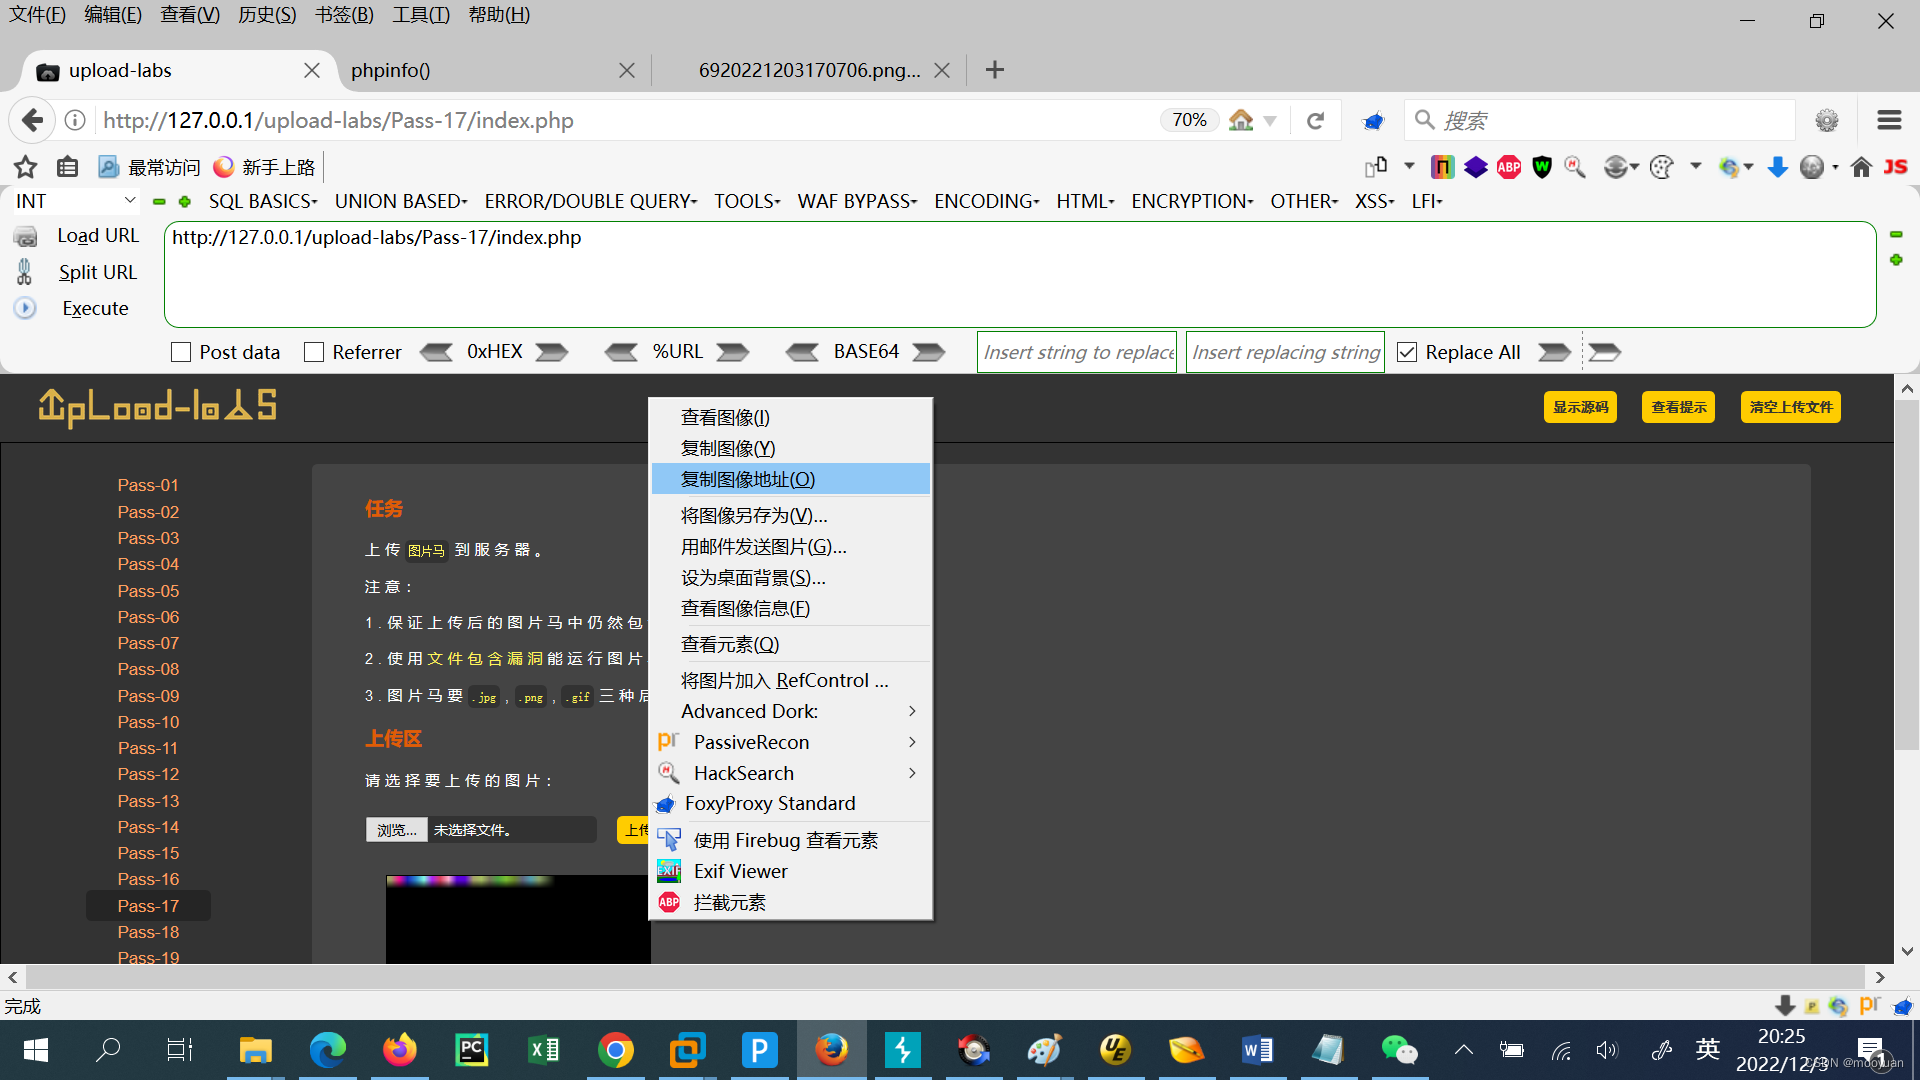Expand the ERROR/DOUBLE QUERY menu
Image resolution: width=1920 pixels, height=1080 pixels.
click(591, 201)
